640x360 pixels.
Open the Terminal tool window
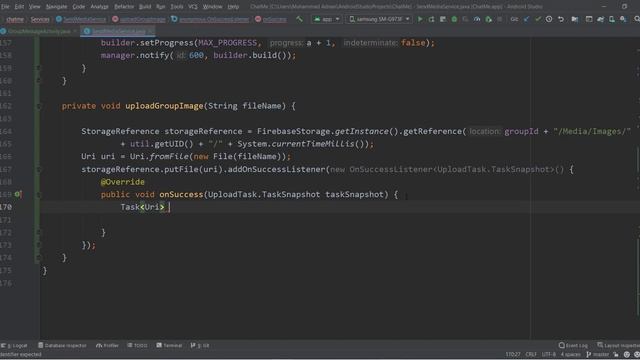pos(169,345)
